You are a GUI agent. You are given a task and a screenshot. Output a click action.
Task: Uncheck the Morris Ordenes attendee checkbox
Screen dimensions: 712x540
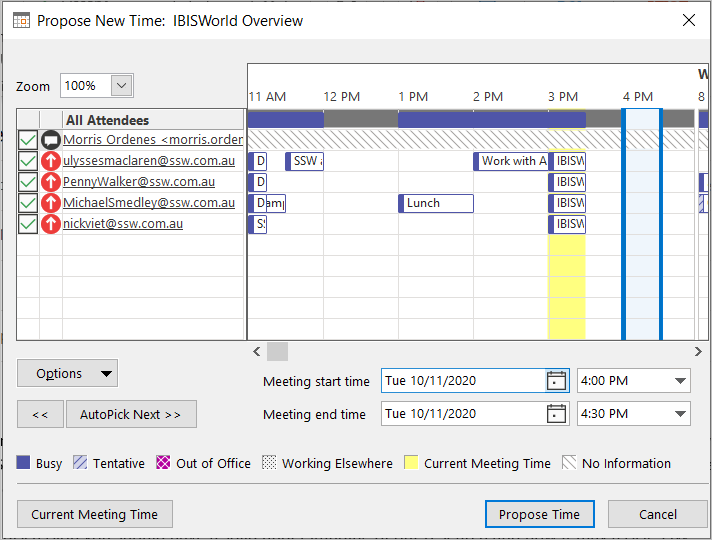click(x=28, y=140)
